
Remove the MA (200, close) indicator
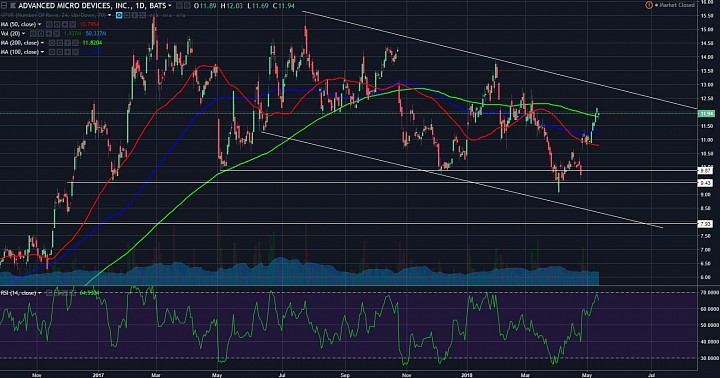pyautogui.click(x=75, y=43)
